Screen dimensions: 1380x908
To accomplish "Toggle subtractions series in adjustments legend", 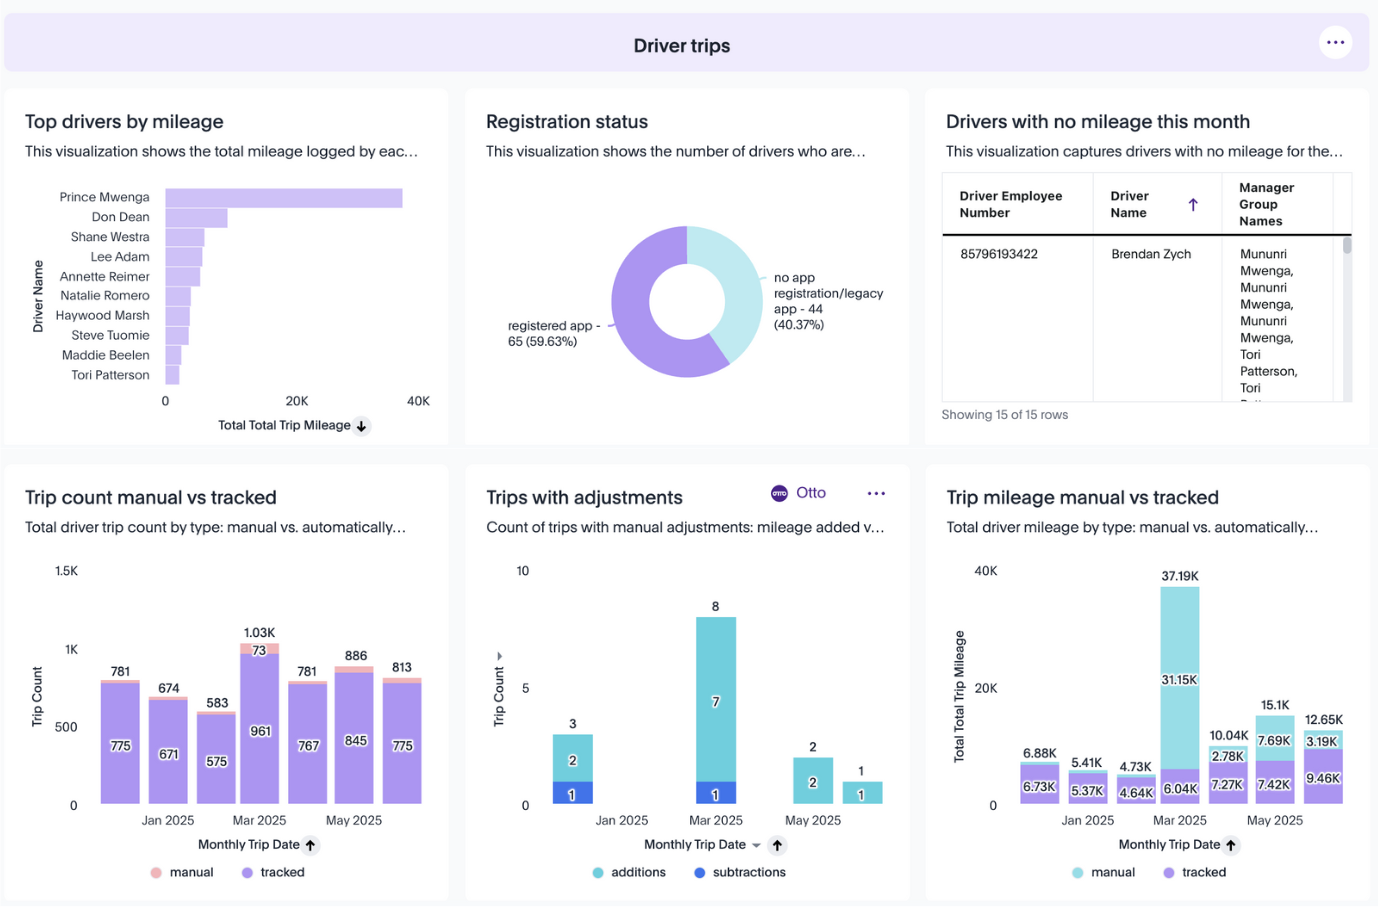I will [739, 872].
